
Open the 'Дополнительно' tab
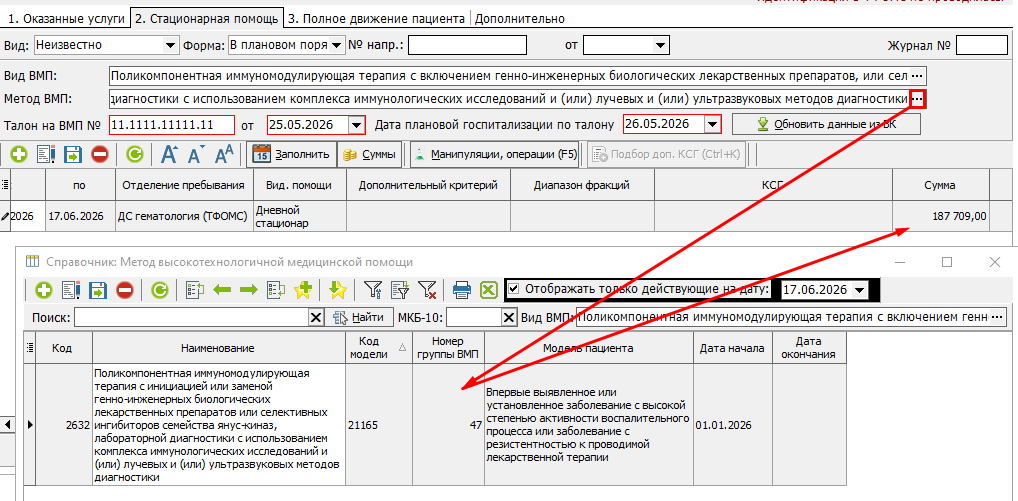coord(519,19)
